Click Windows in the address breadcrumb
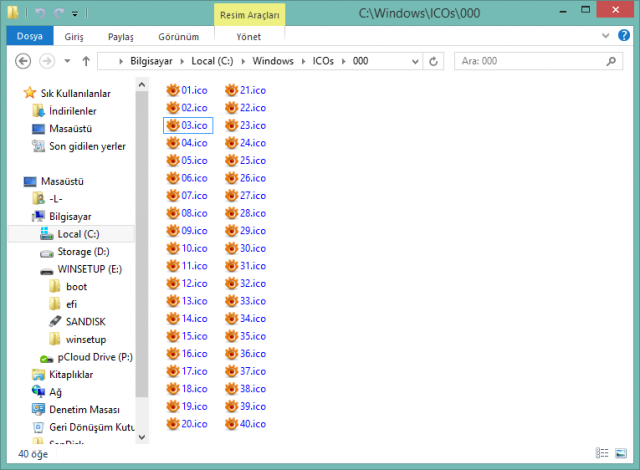This screenshot has height=470, width=640. (273, 61)
